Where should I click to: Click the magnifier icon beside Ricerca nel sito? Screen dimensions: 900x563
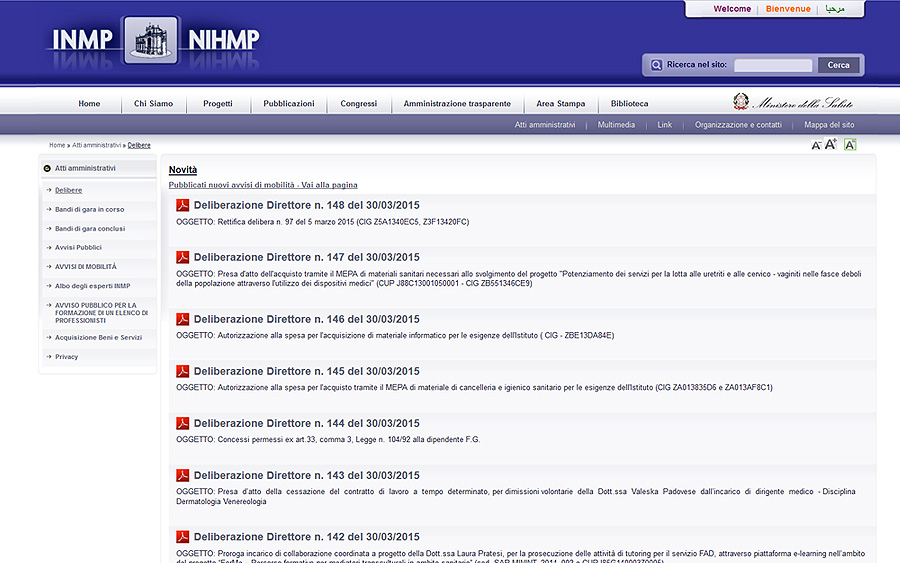coord(656,65)
